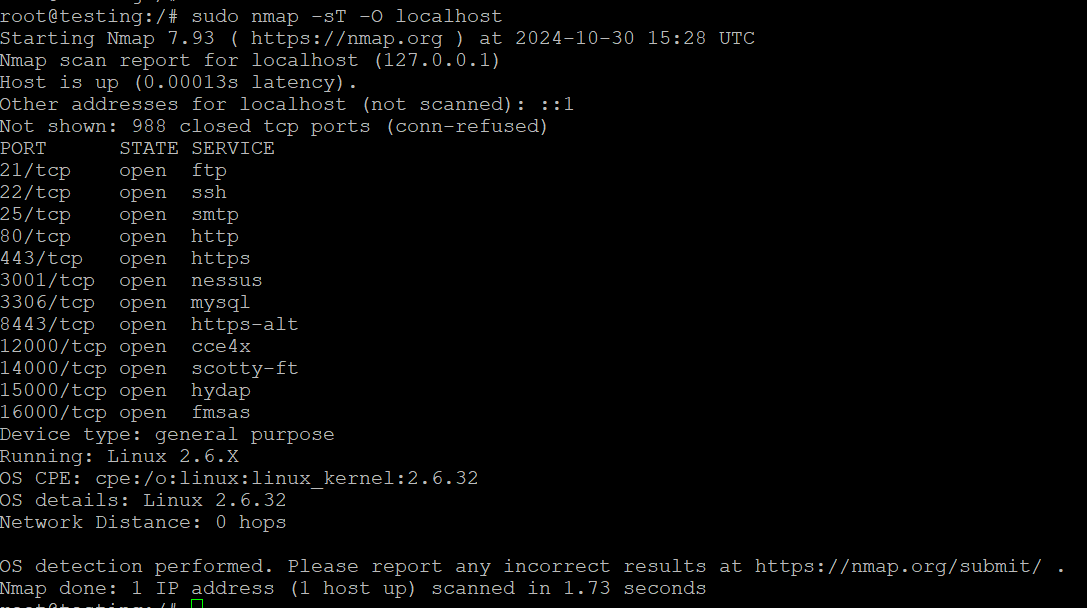
Task: Click the 16000/tcp fmsas row
Action: point(125,412)
